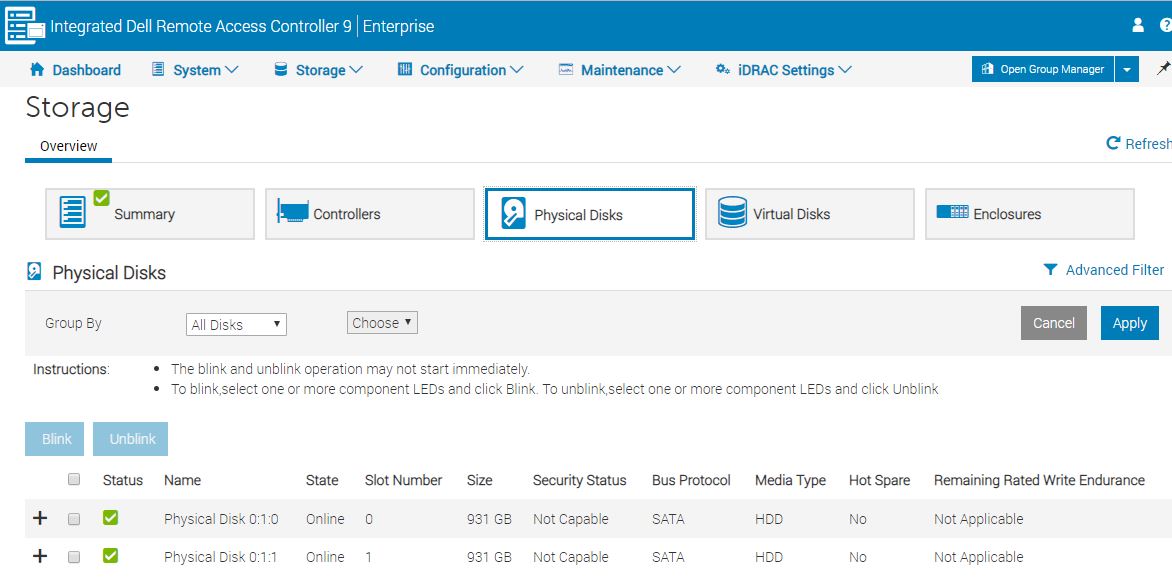The height and width of the screenshot is (579, 1172).
Task: Open the Storage menu
Action: click(318, 70)
